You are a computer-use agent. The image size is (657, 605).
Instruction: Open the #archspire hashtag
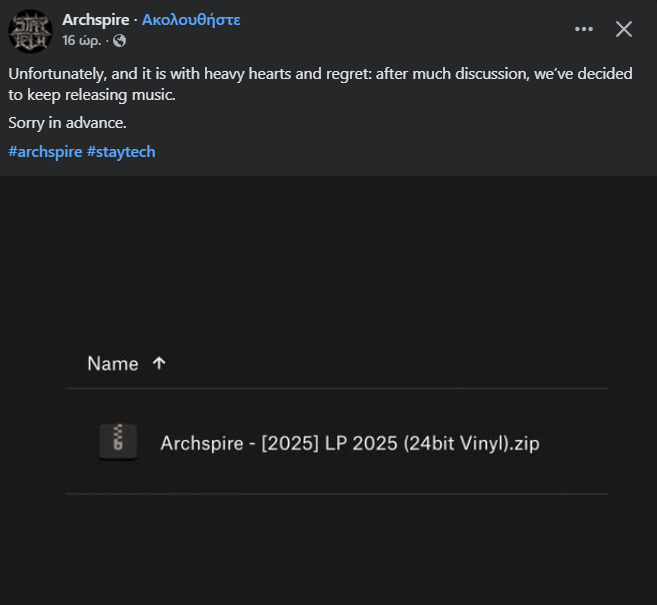coord(45,152)
